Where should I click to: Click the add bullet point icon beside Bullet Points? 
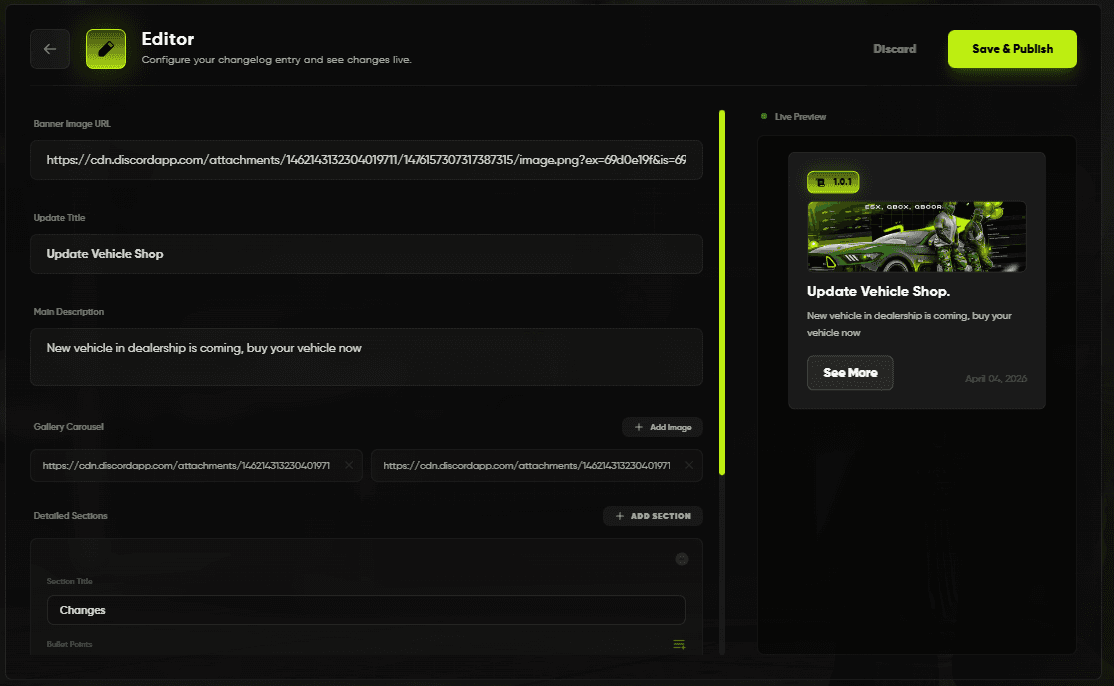click(679, 644)
